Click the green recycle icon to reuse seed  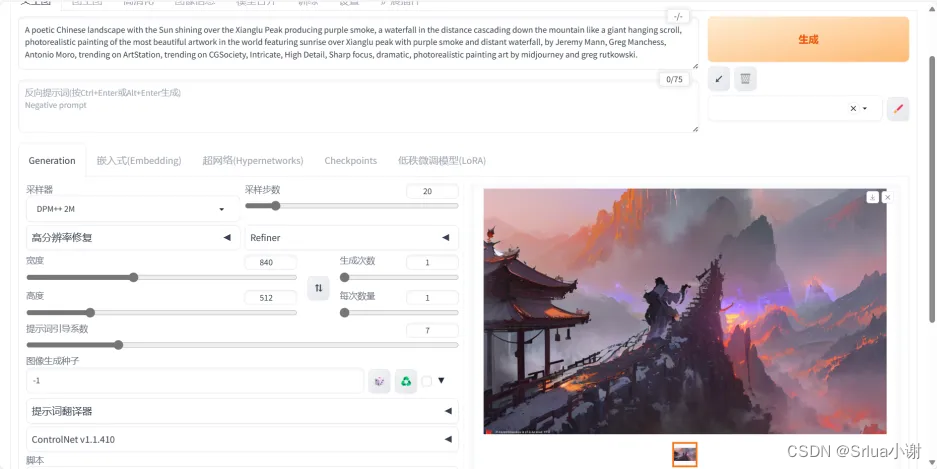[x=406, y=381]
